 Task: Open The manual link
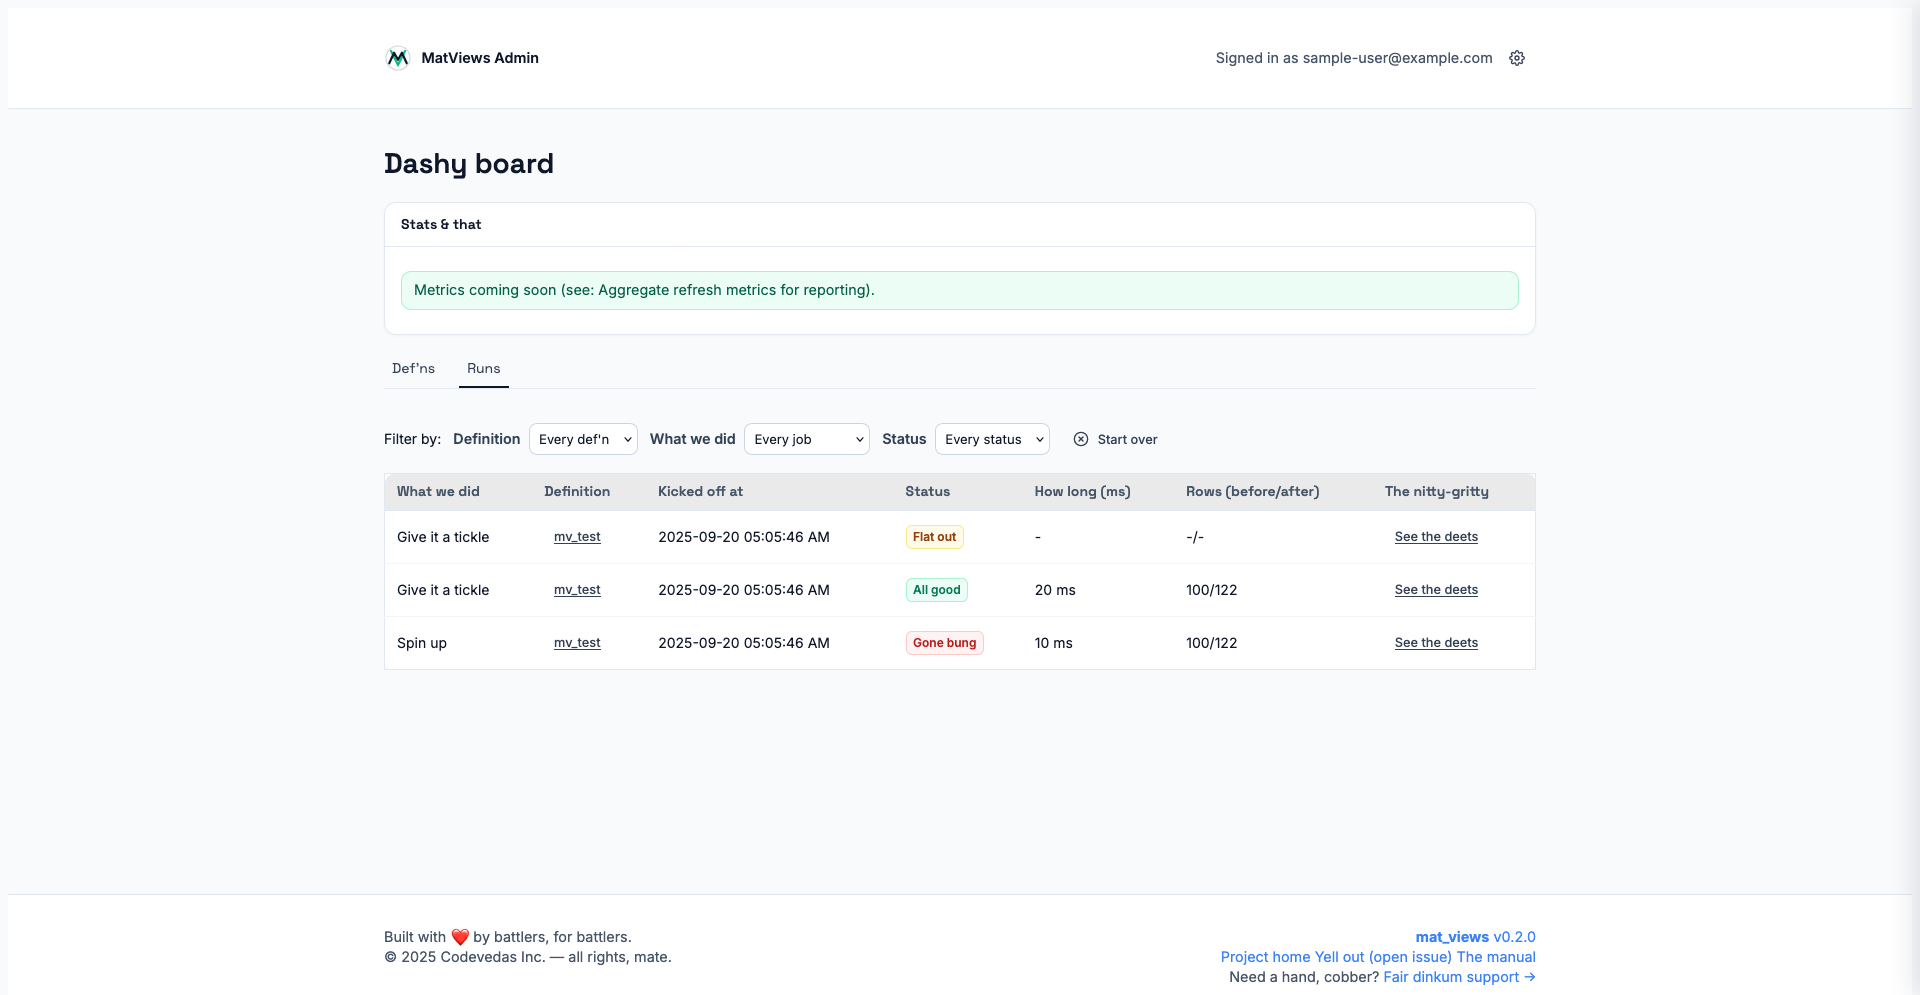[1496, 957]
